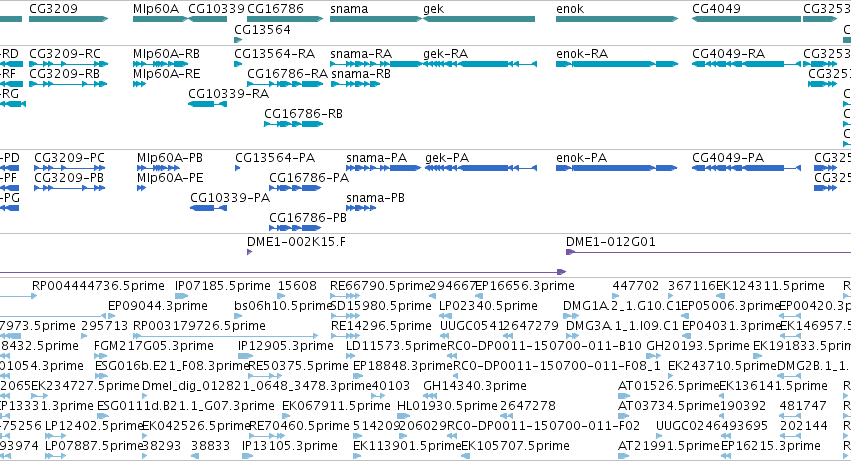The image size is (851, 461).
Task: Select transcript CG3209-RB
Action: click(64, 74)
